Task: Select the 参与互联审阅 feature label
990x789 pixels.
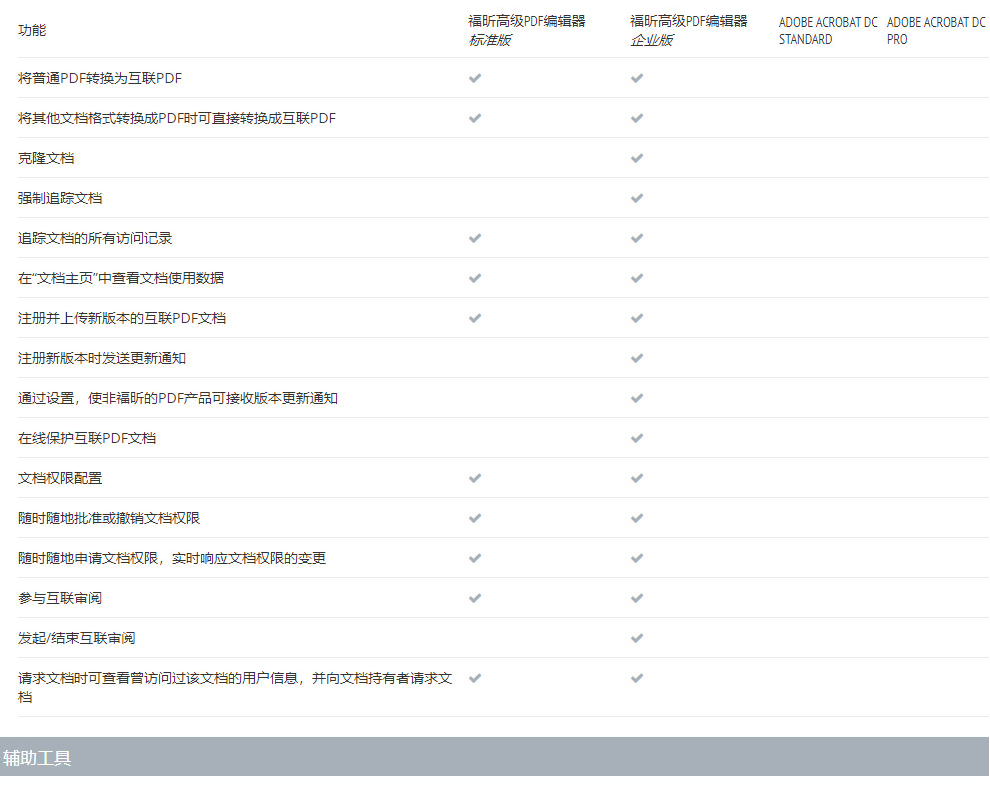Action: click(60, 598)
